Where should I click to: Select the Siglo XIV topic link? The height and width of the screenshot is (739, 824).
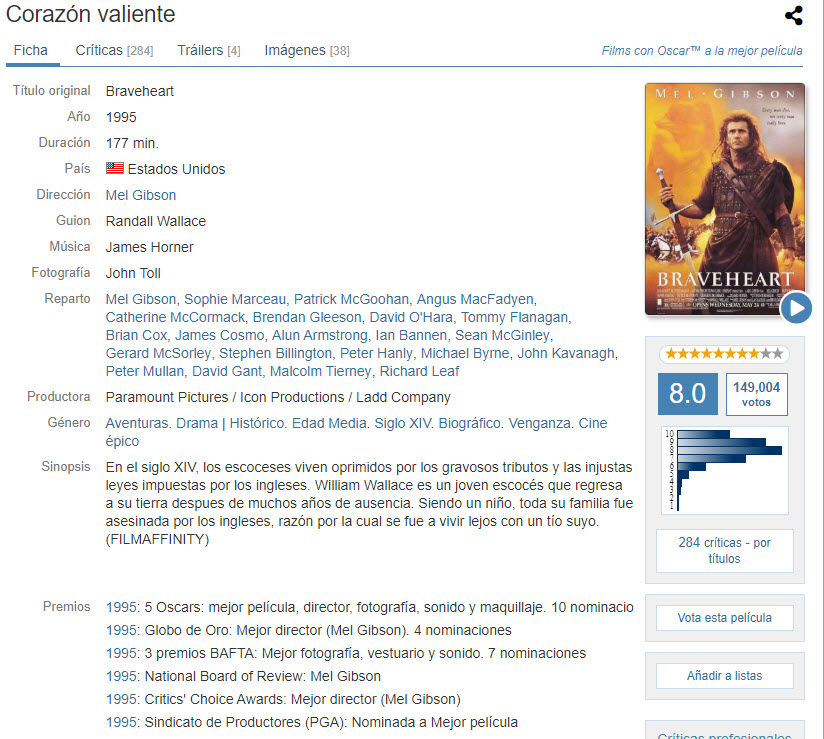point(403,423)
